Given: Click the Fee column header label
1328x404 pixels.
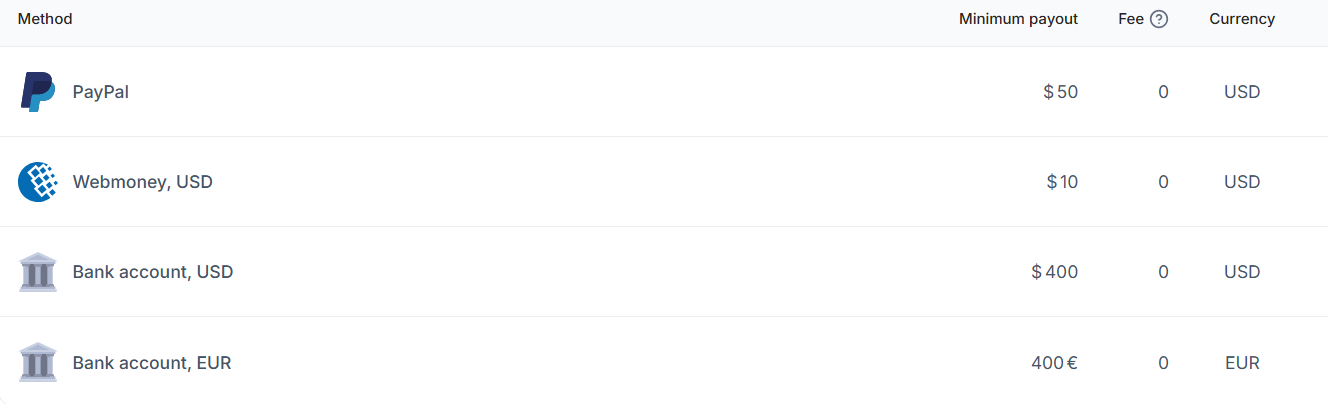Looking at the screenshot, I should pyautogui.click(x=1131, y=19).
